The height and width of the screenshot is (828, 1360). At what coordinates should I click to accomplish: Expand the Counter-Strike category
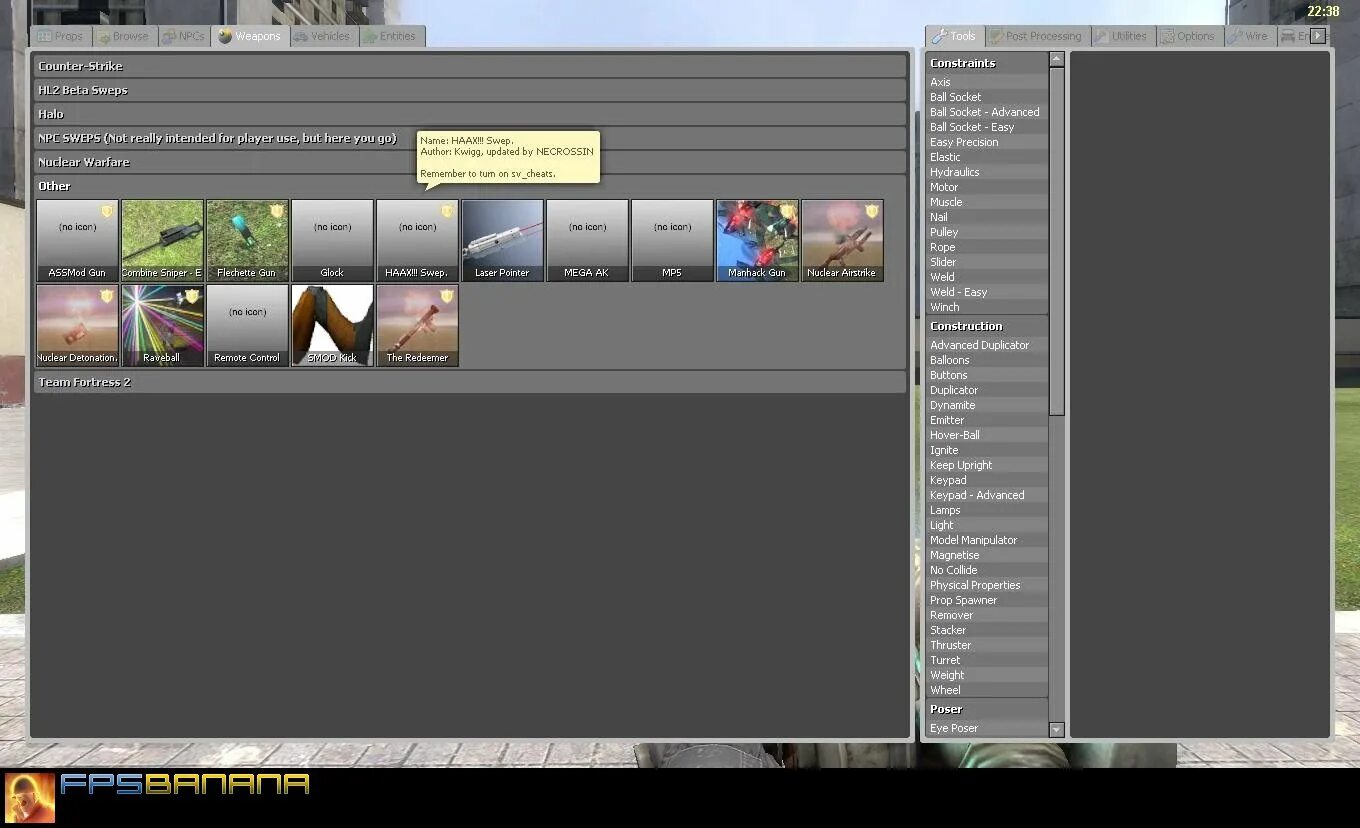tap(470, 66)
